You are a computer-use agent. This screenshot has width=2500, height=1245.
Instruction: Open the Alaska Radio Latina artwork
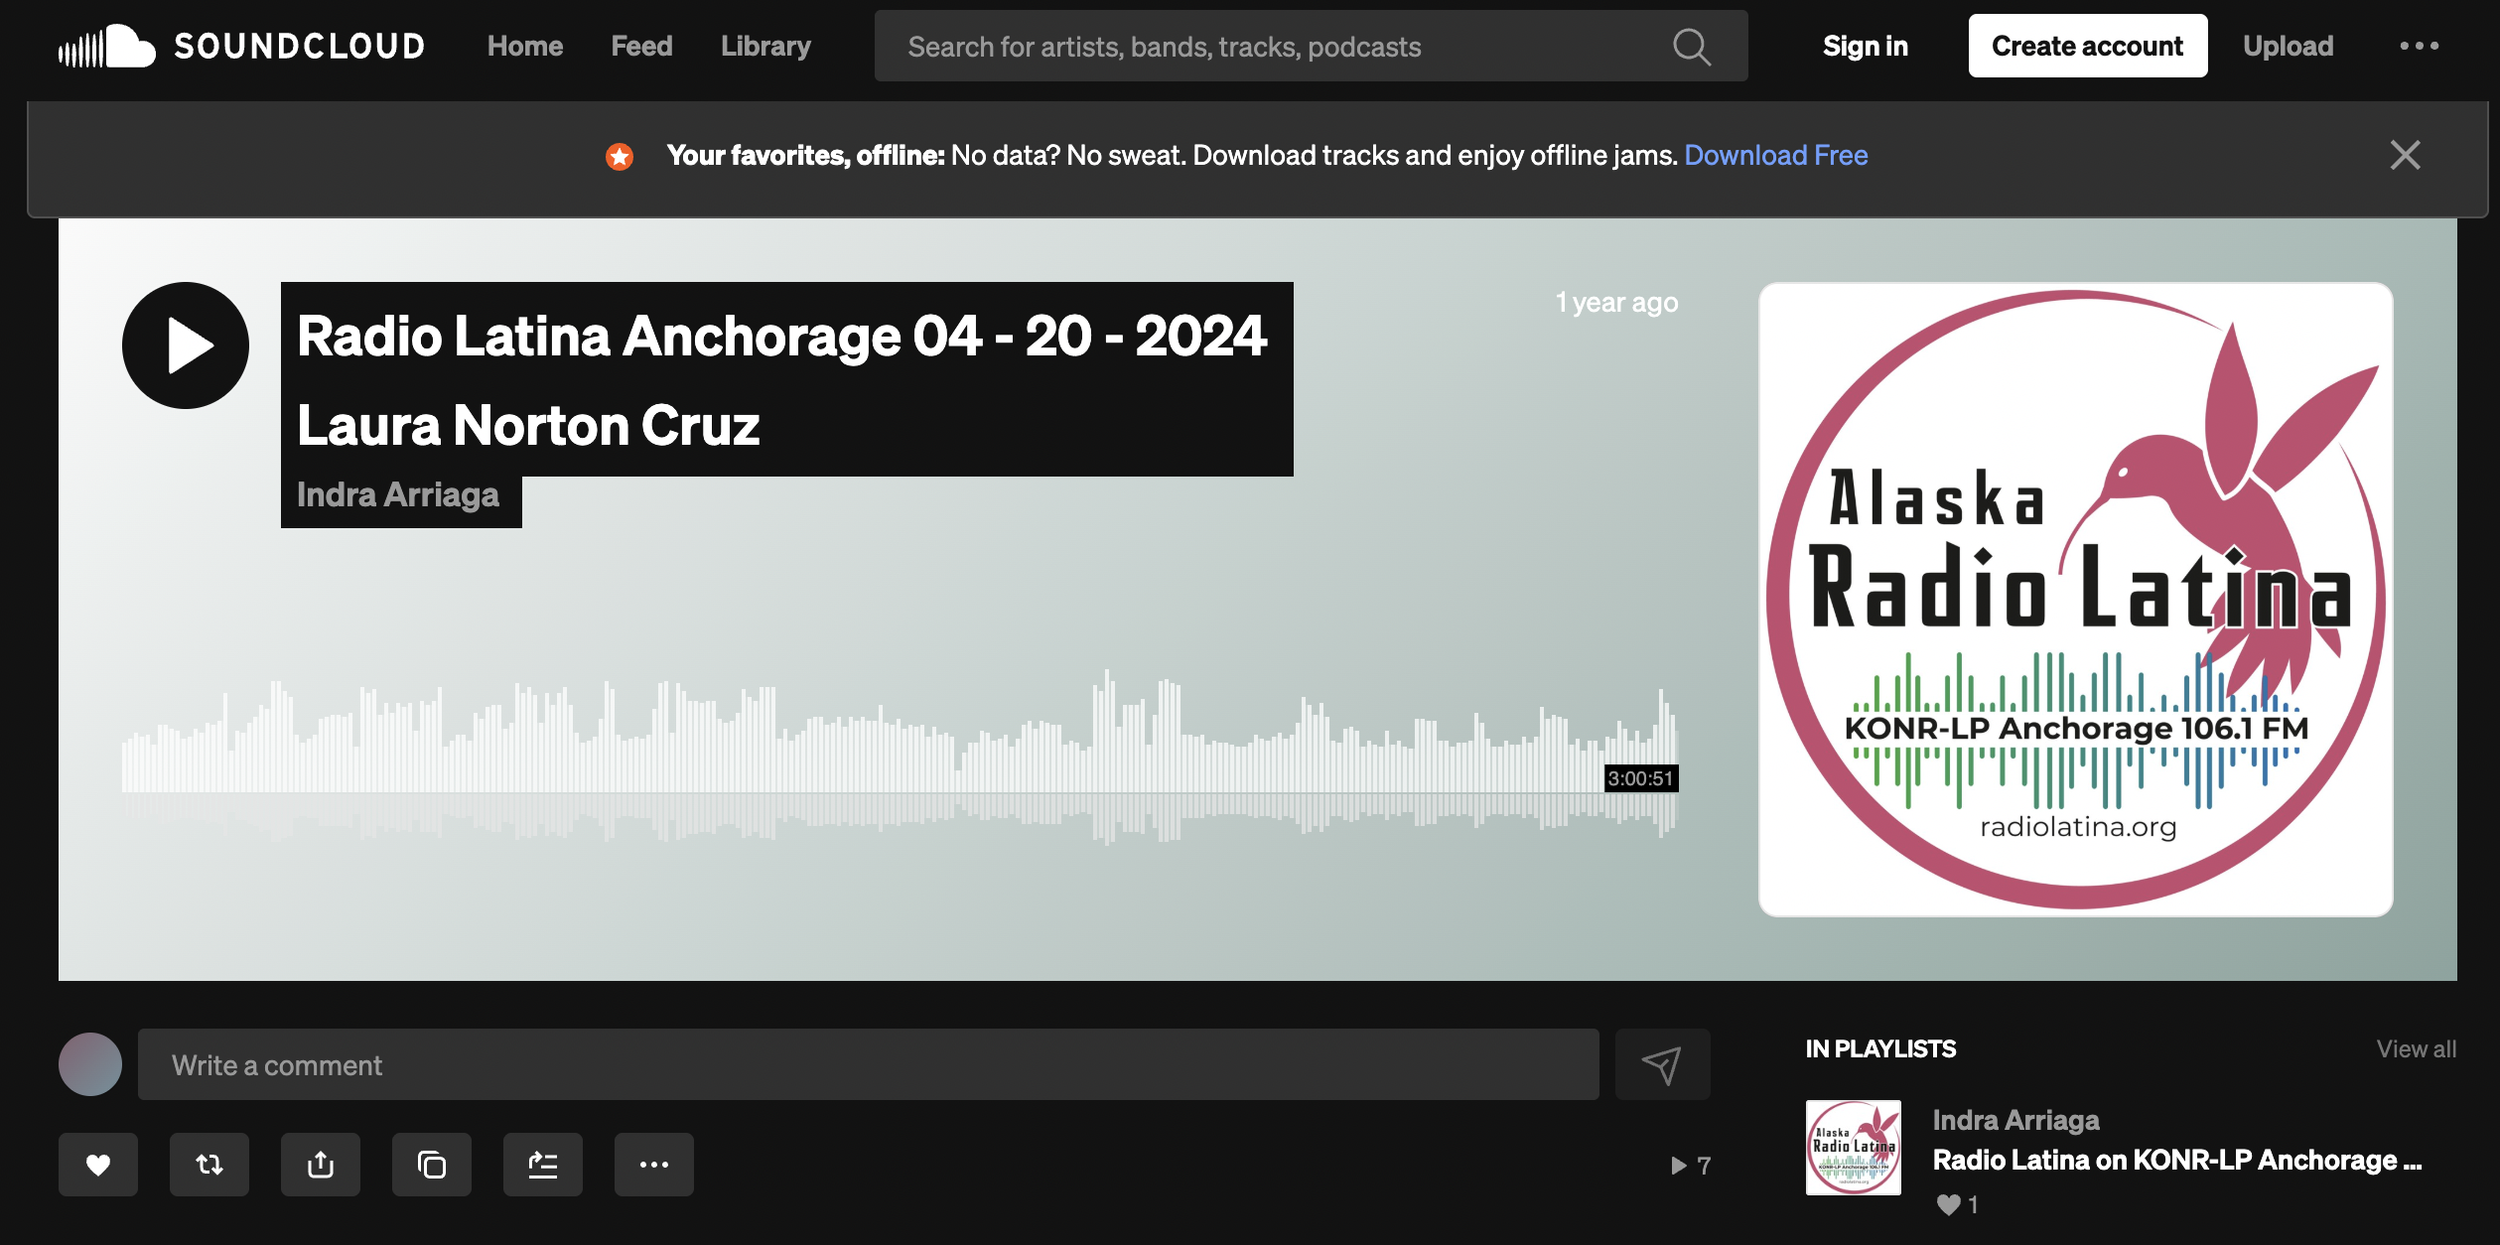point(2076,599)
